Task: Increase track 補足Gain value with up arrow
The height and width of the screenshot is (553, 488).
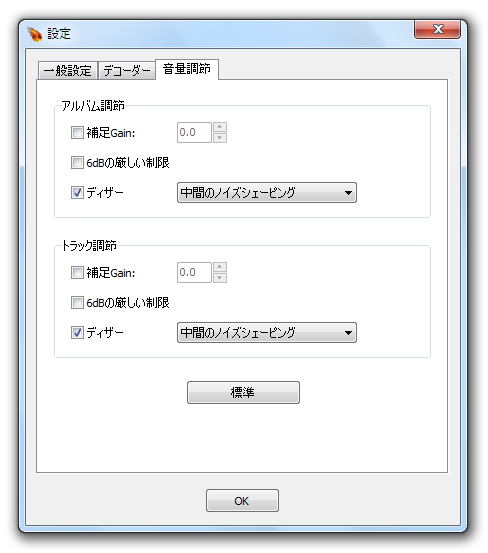Action: pos(220,267)
